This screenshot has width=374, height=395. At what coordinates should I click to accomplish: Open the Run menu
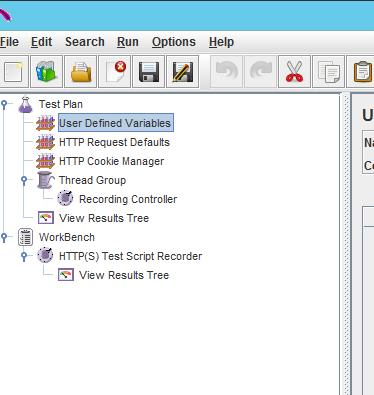coord(128,42)
